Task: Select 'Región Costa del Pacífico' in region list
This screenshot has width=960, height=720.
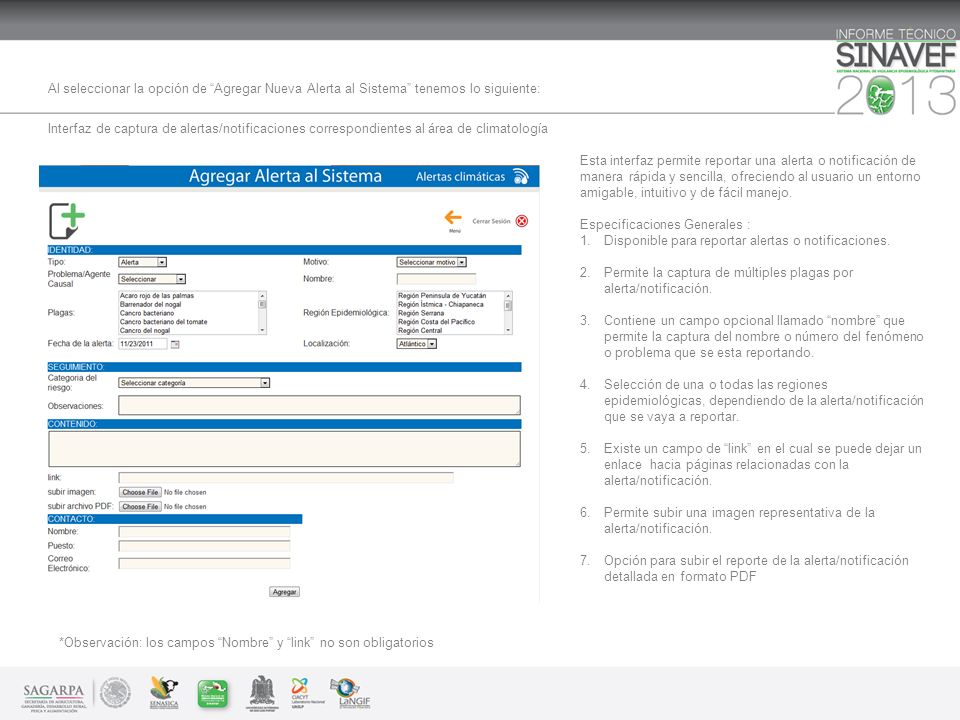Action: 437,321
